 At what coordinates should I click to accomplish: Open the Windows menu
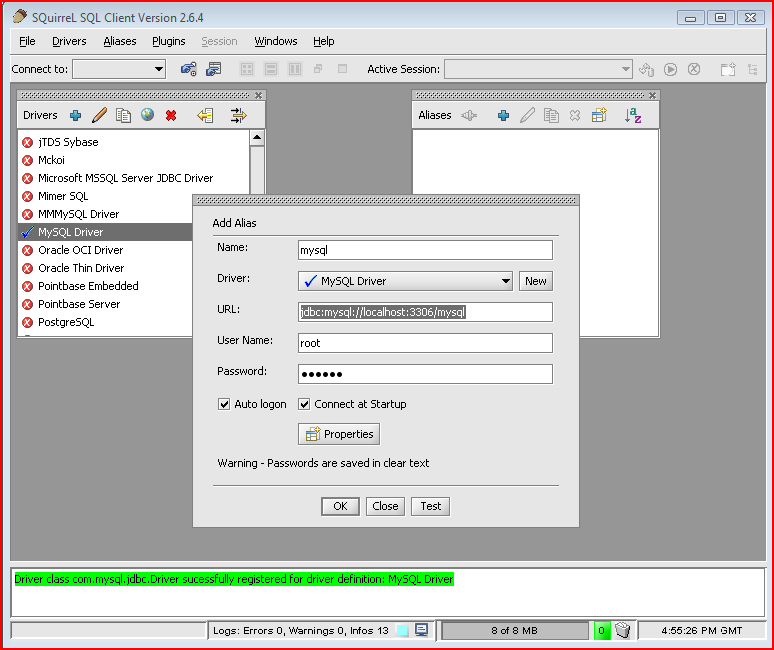(275, 41)
